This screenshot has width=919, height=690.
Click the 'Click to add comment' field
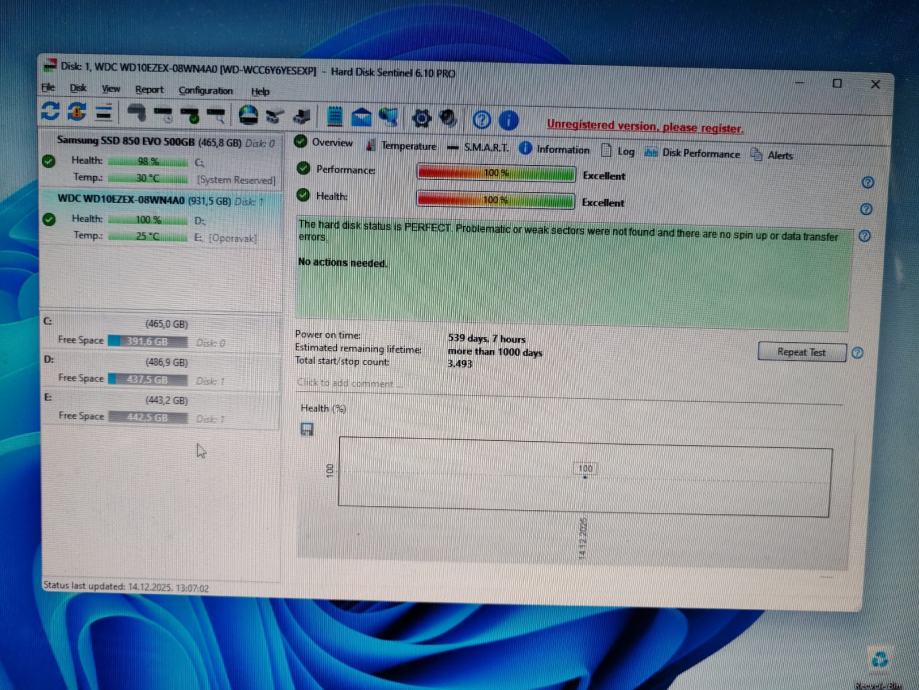350,383
